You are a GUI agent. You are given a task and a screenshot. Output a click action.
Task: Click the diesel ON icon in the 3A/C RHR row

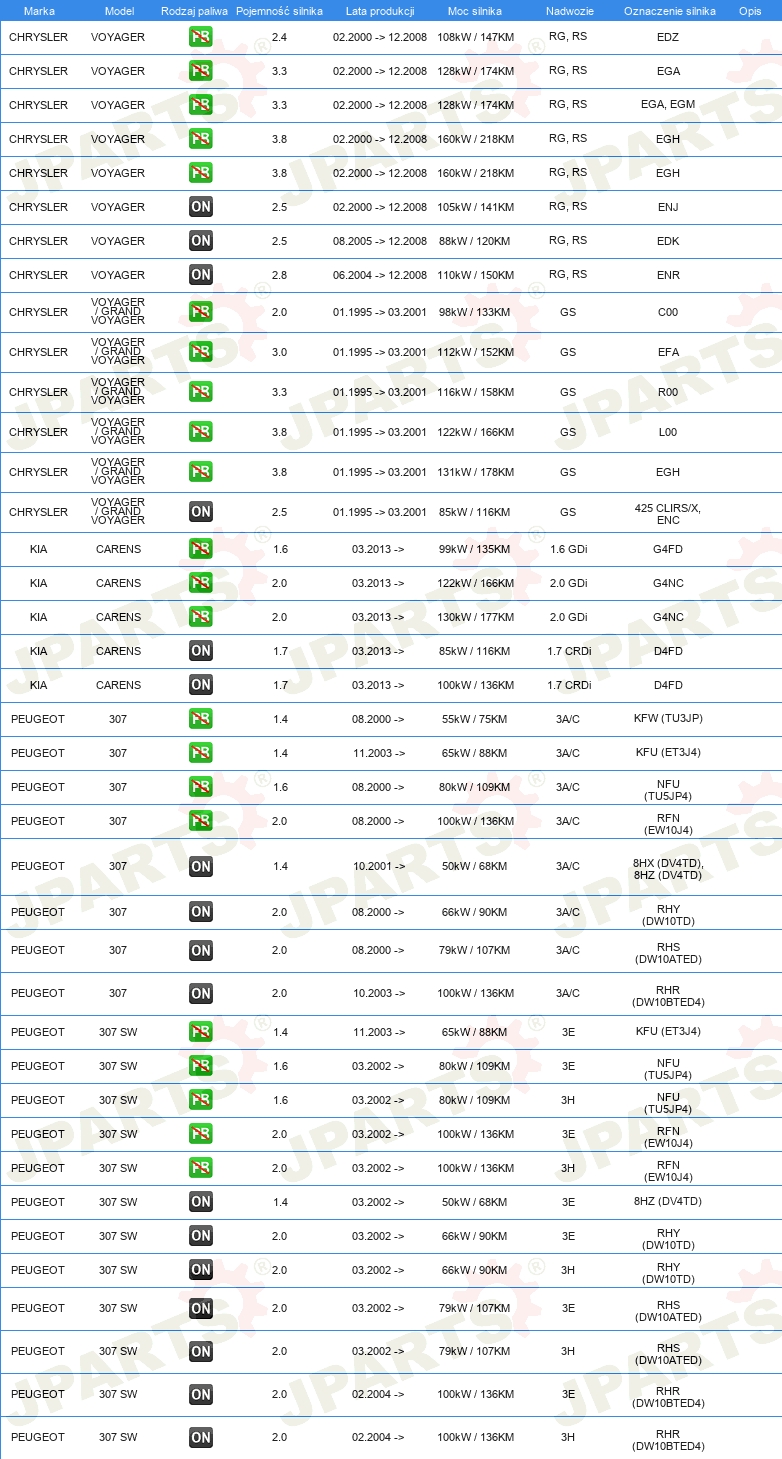point(201,993)
